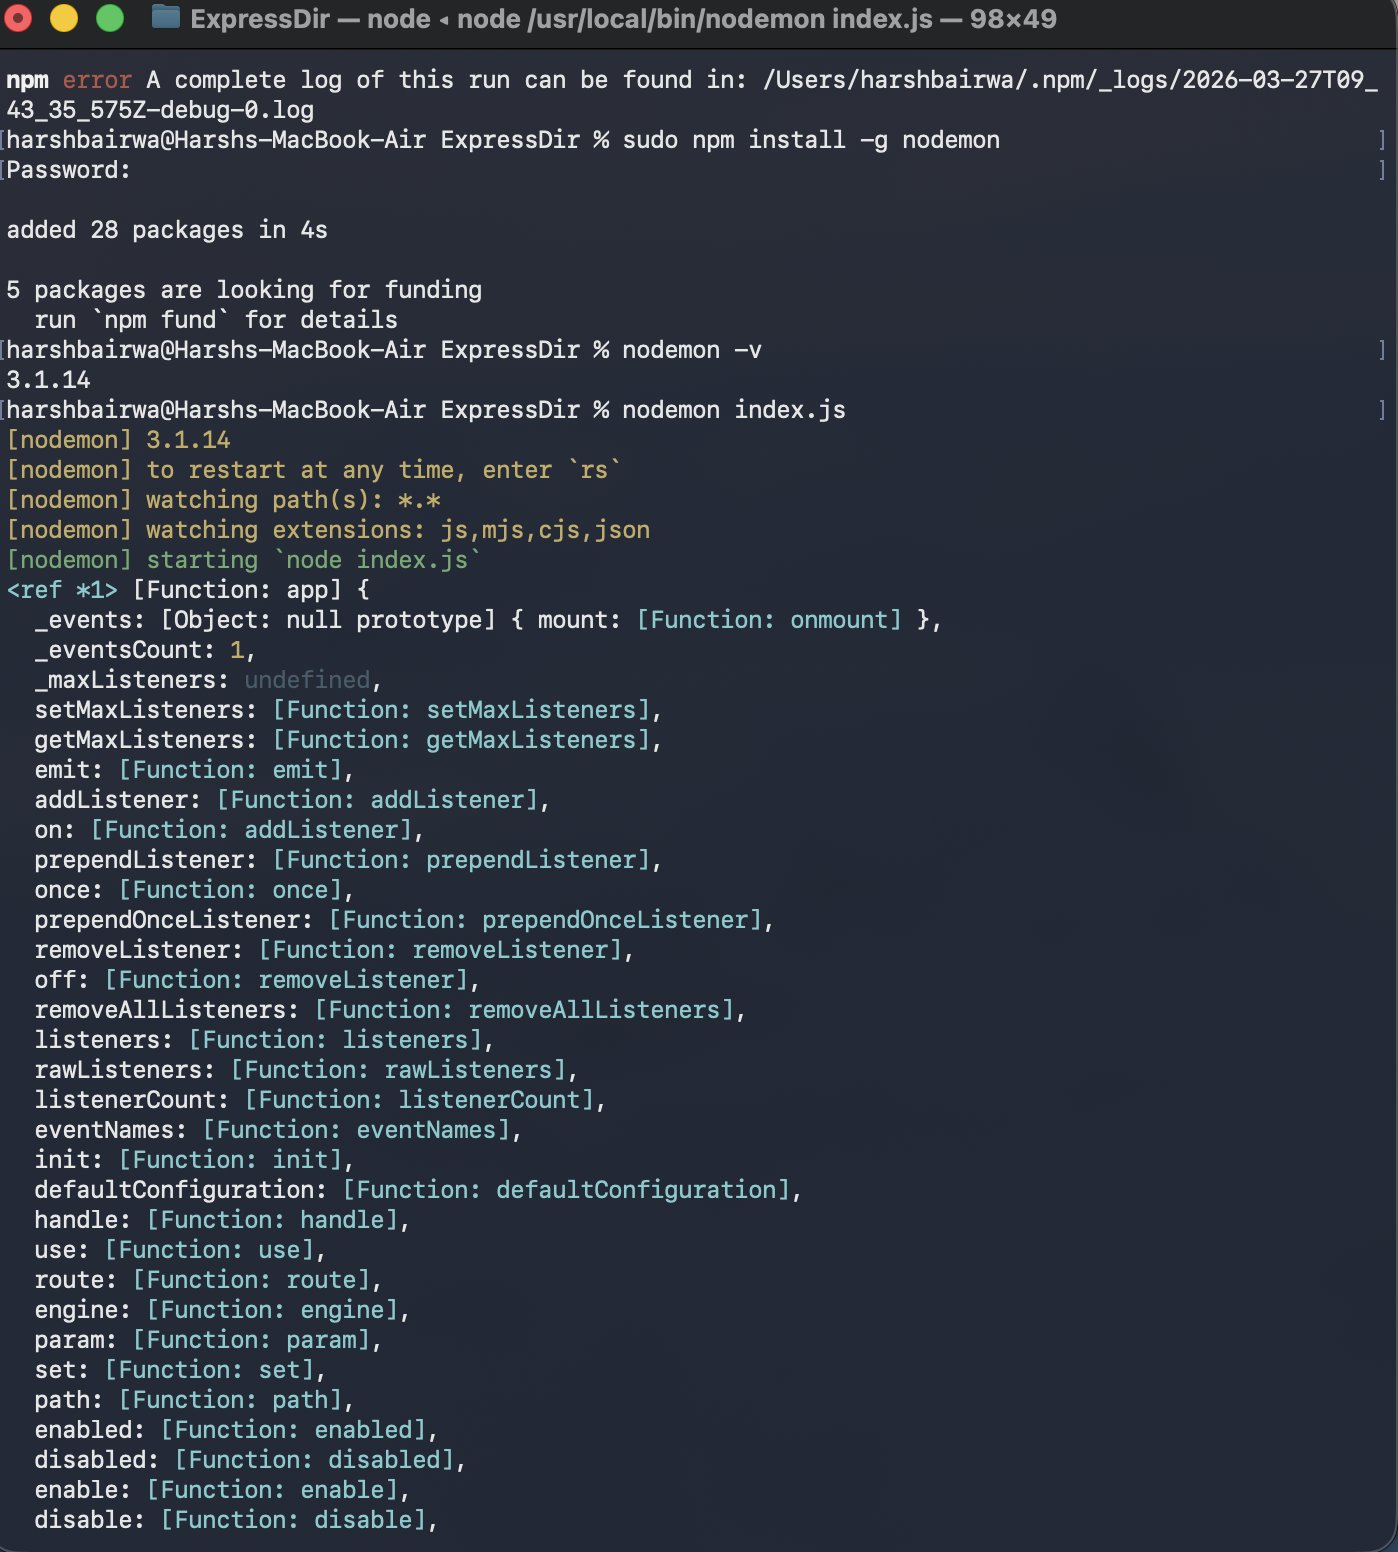Close the terminal window with red button
This screenshot has height=1552, width=1398.
[19, 18]
